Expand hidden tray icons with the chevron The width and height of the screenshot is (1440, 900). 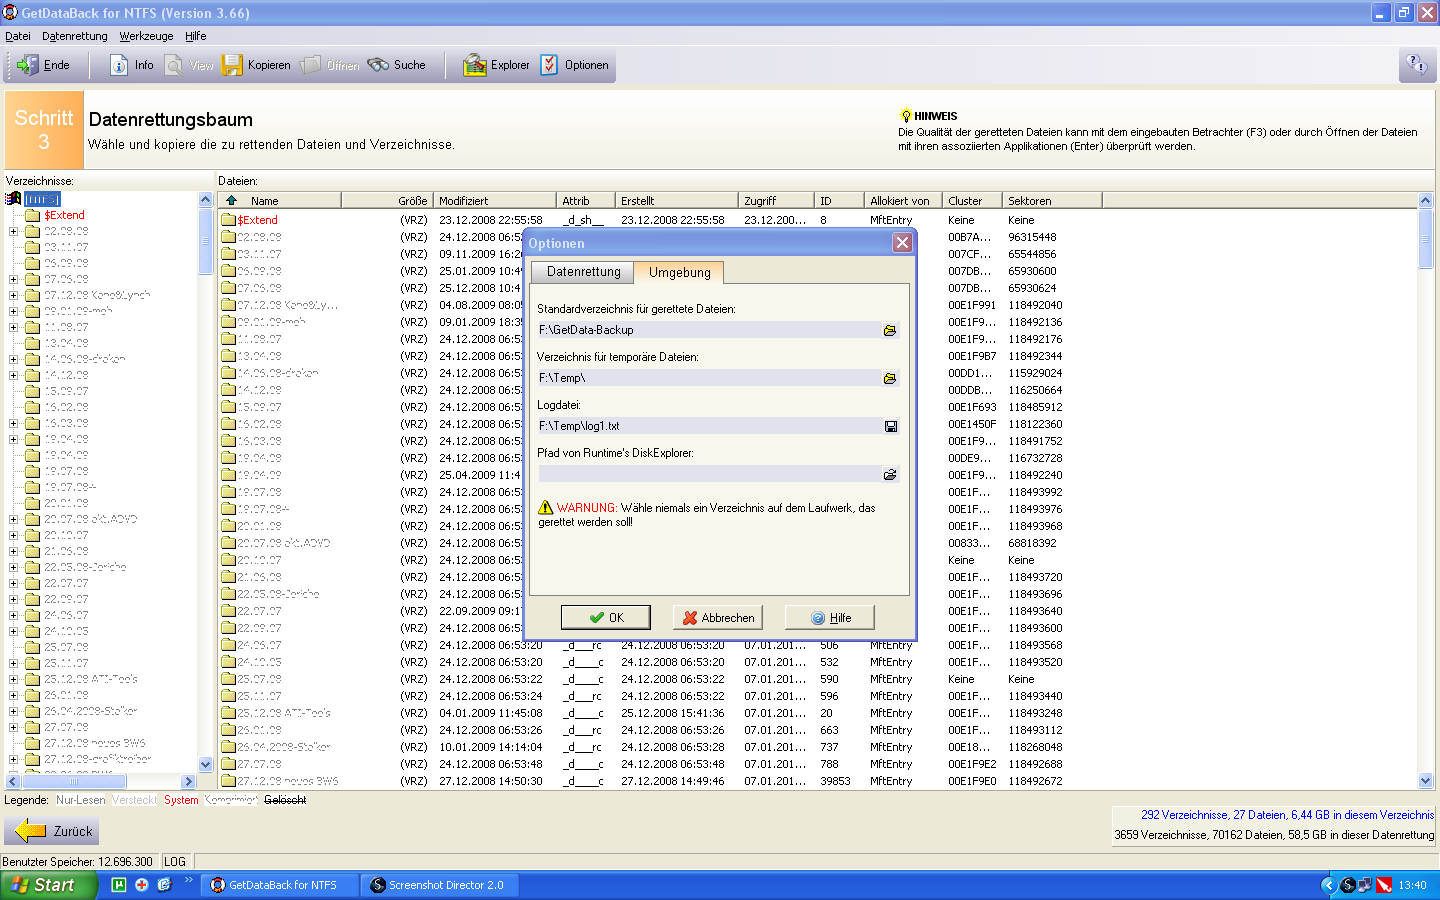[1328, 885]
